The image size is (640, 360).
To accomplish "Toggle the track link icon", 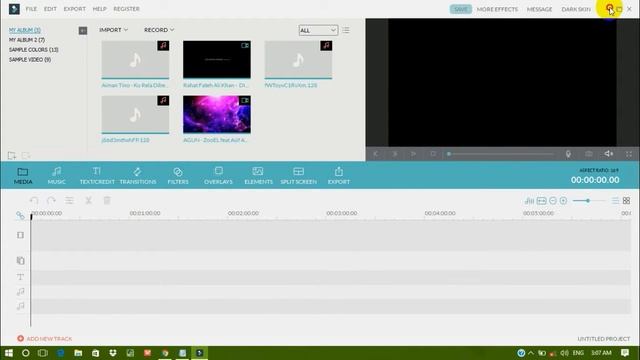I will [x=20, y=215].
